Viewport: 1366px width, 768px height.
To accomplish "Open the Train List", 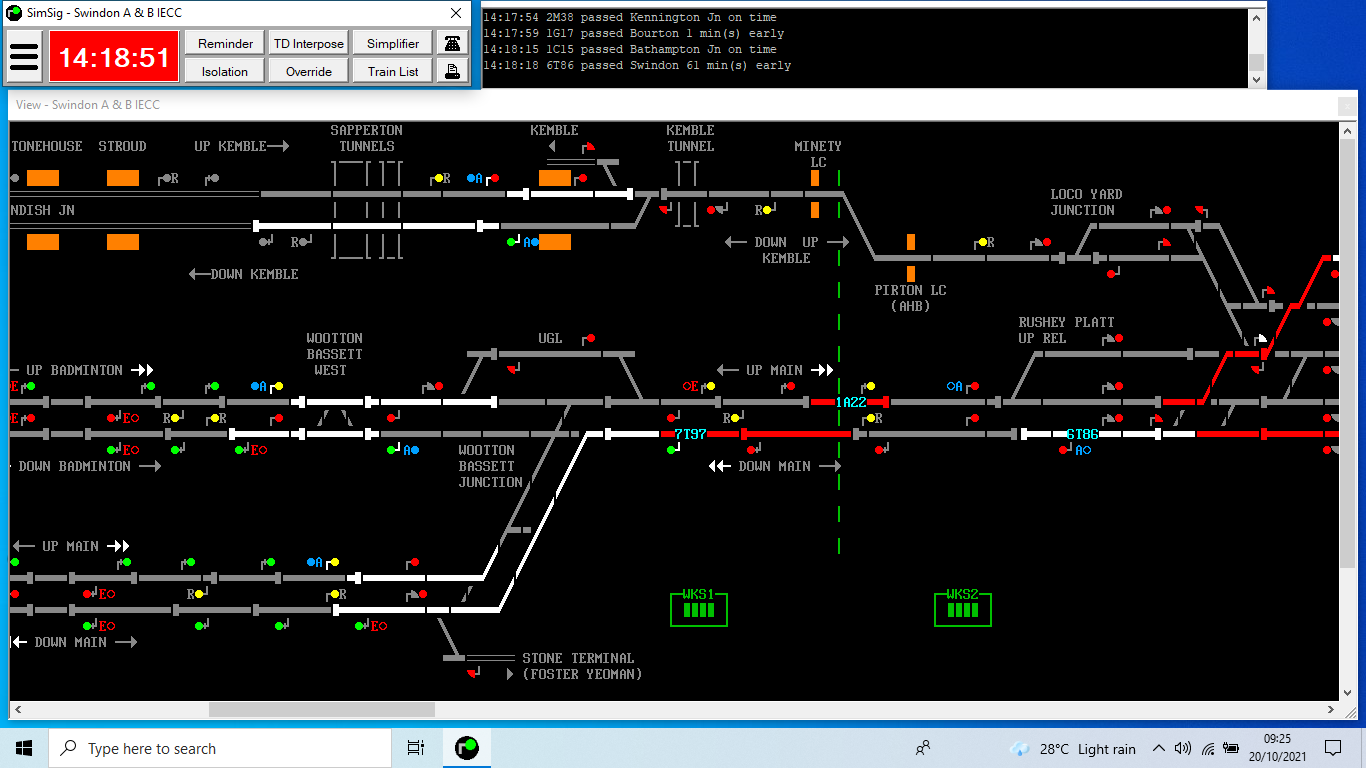I will click(393, 71).
